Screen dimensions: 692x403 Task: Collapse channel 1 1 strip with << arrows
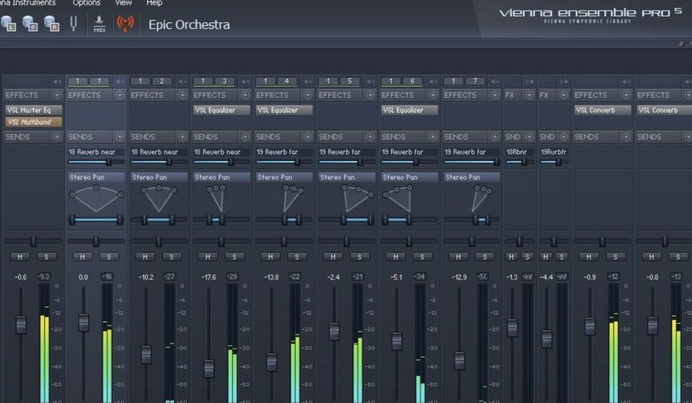(120, 82)
